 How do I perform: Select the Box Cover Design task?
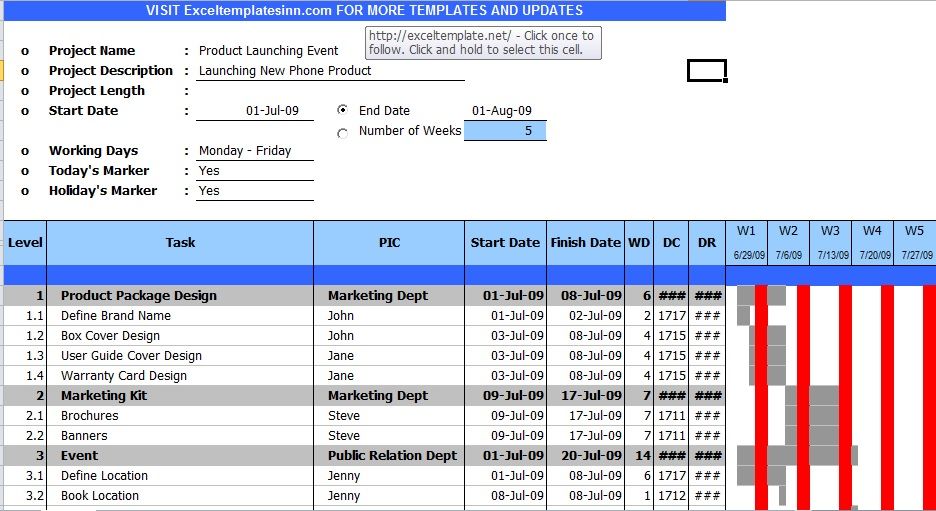click(x=180, y=335)
